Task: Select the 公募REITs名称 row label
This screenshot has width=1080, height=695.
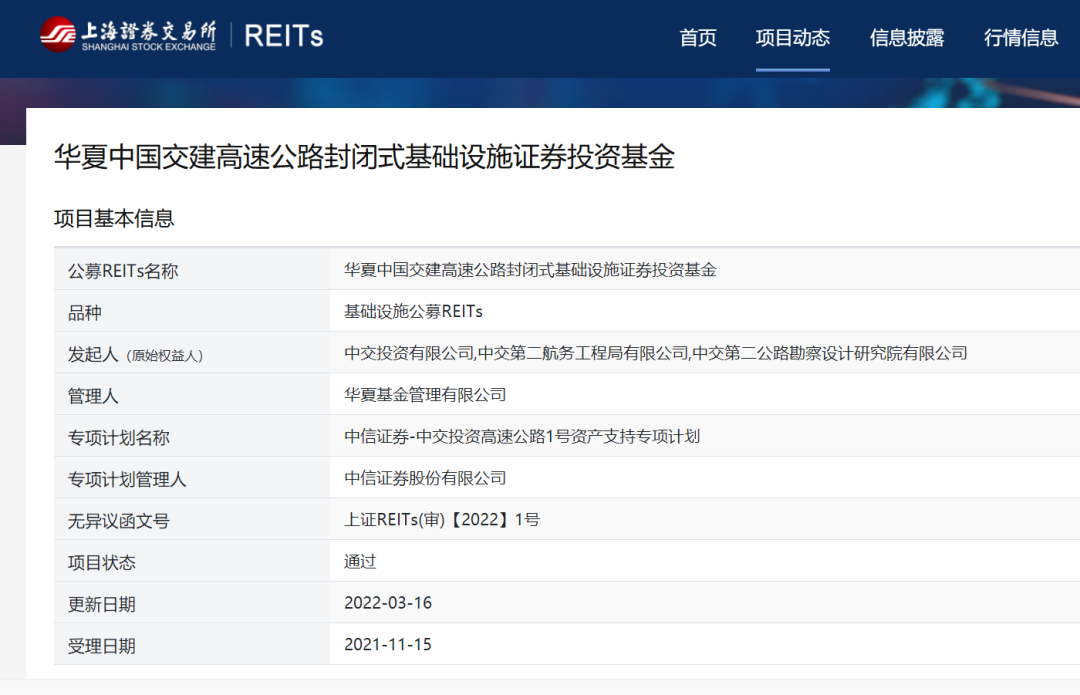Action: [123, 271]
